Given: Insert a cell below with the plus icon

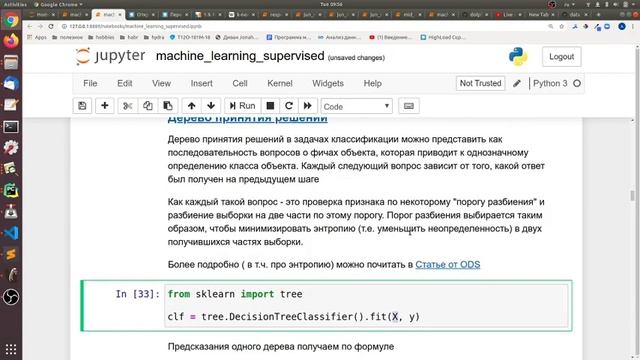Looking at the screenshot, I should [x=104, y=106].
